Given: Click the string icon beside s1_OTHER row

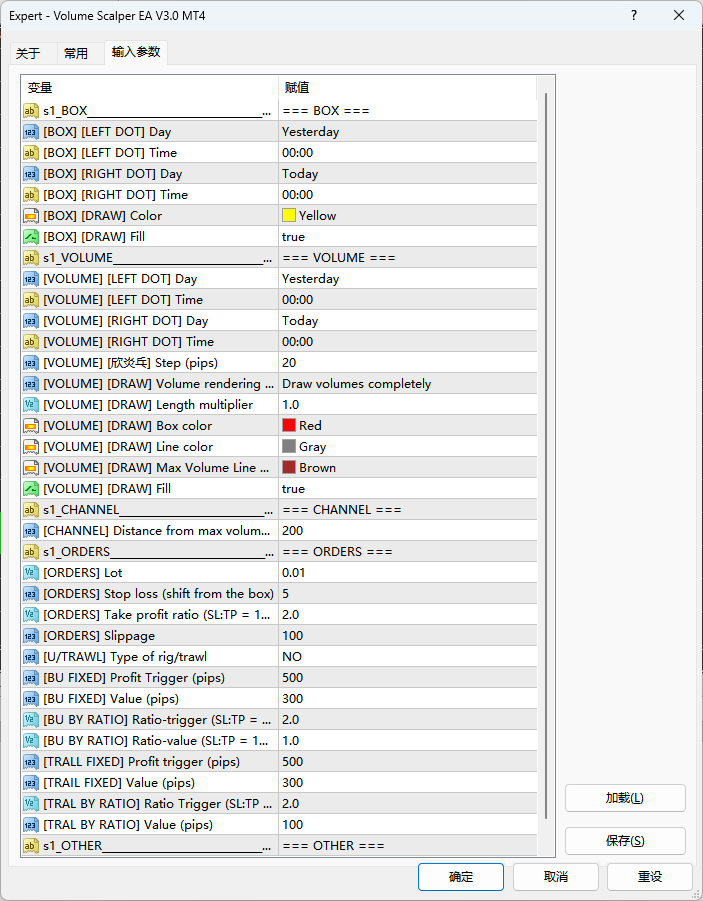Looking at the screenshot, I should (x=30, y=845).
